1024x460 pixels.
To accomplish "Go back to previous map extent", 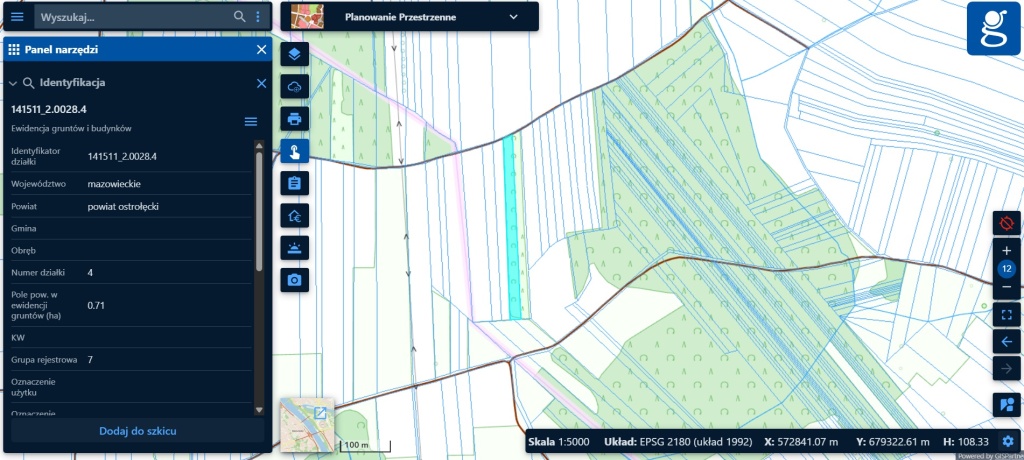I will click(1006, 342).
